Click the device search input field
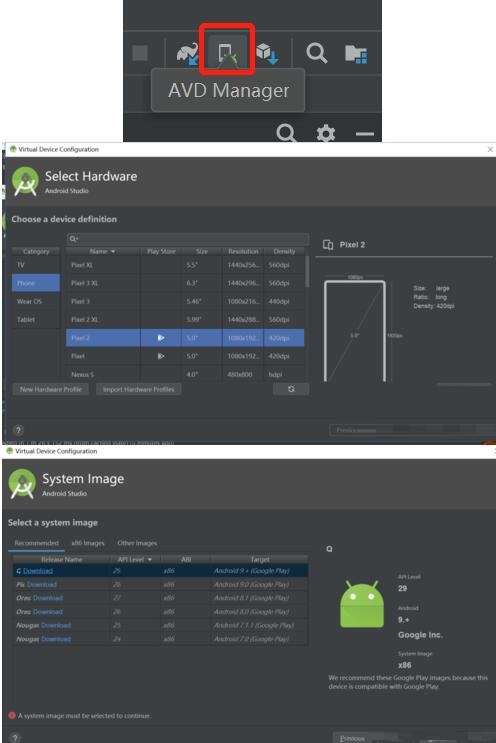This screenshot has height=743, width=496. point(188,239)
